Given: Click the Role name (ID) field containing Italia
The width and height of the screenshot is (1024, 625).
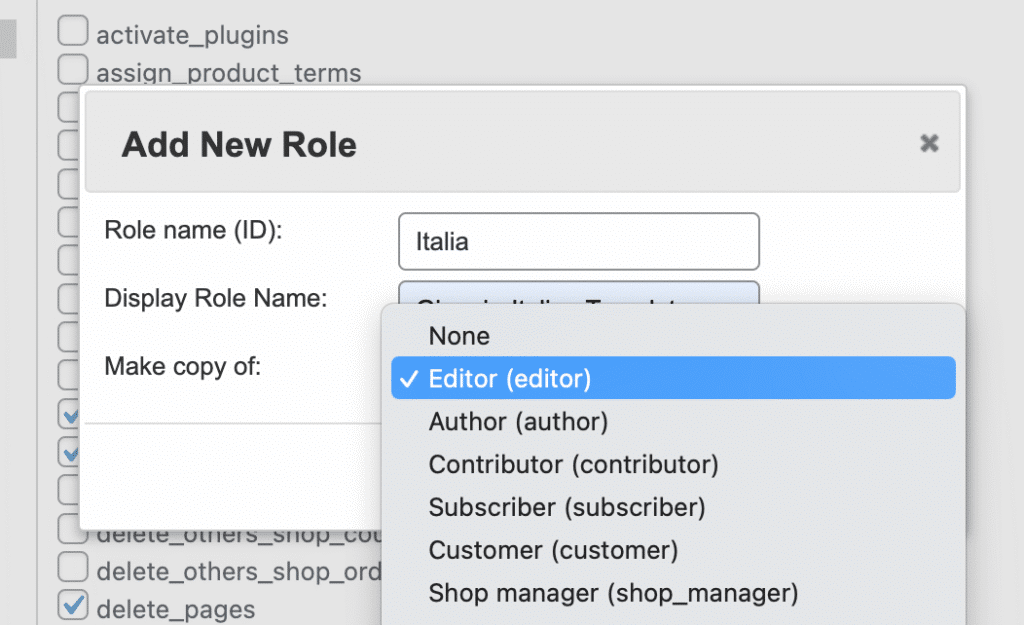Looking at the screenshot, I should click(579, 241).
